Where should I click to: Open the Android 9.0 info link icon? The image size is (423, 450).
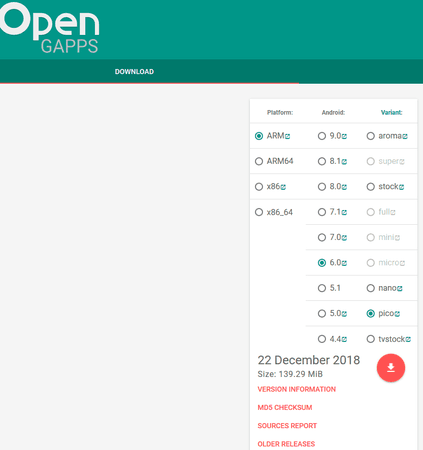click(x=344, y=136)
